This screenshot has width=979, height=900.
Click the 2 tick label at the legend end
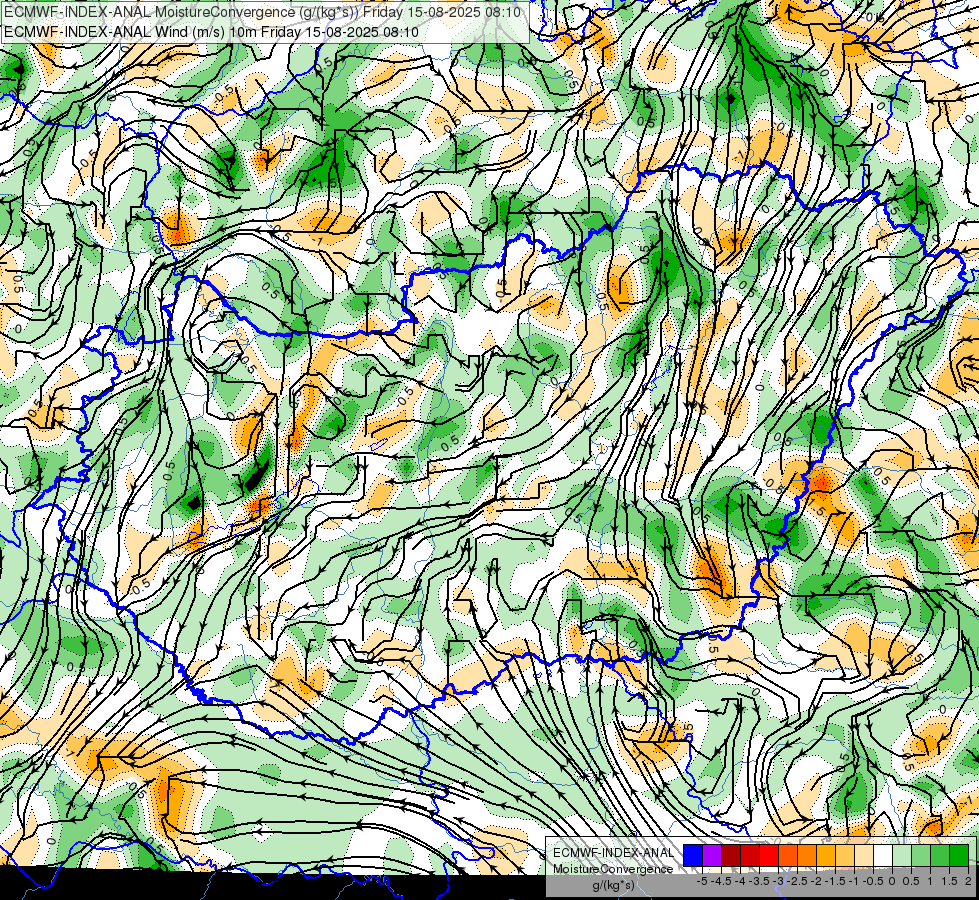coord(969,881)
